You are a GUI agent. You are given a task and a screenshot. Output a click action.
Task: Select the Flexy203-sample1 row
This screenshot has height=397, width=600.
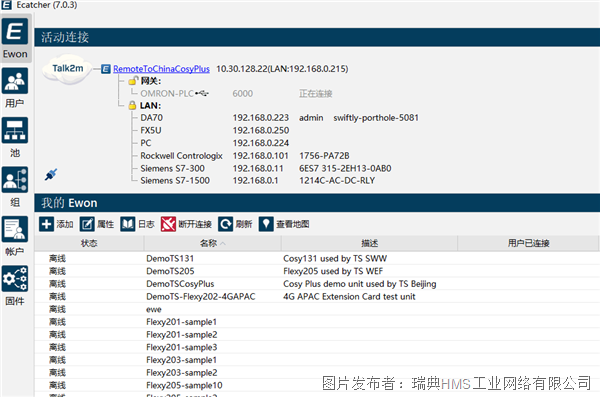click(317, 359)
